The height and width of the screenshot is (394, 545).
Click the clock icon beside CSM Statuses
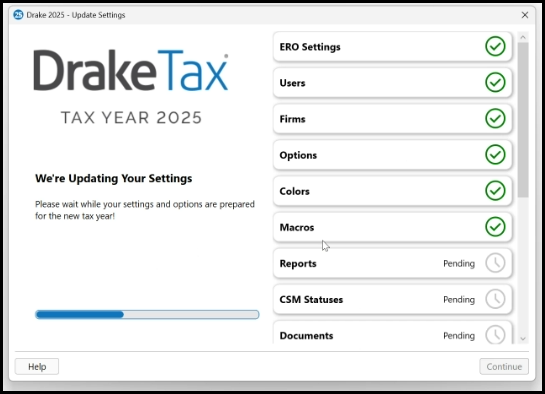[495, 299]
